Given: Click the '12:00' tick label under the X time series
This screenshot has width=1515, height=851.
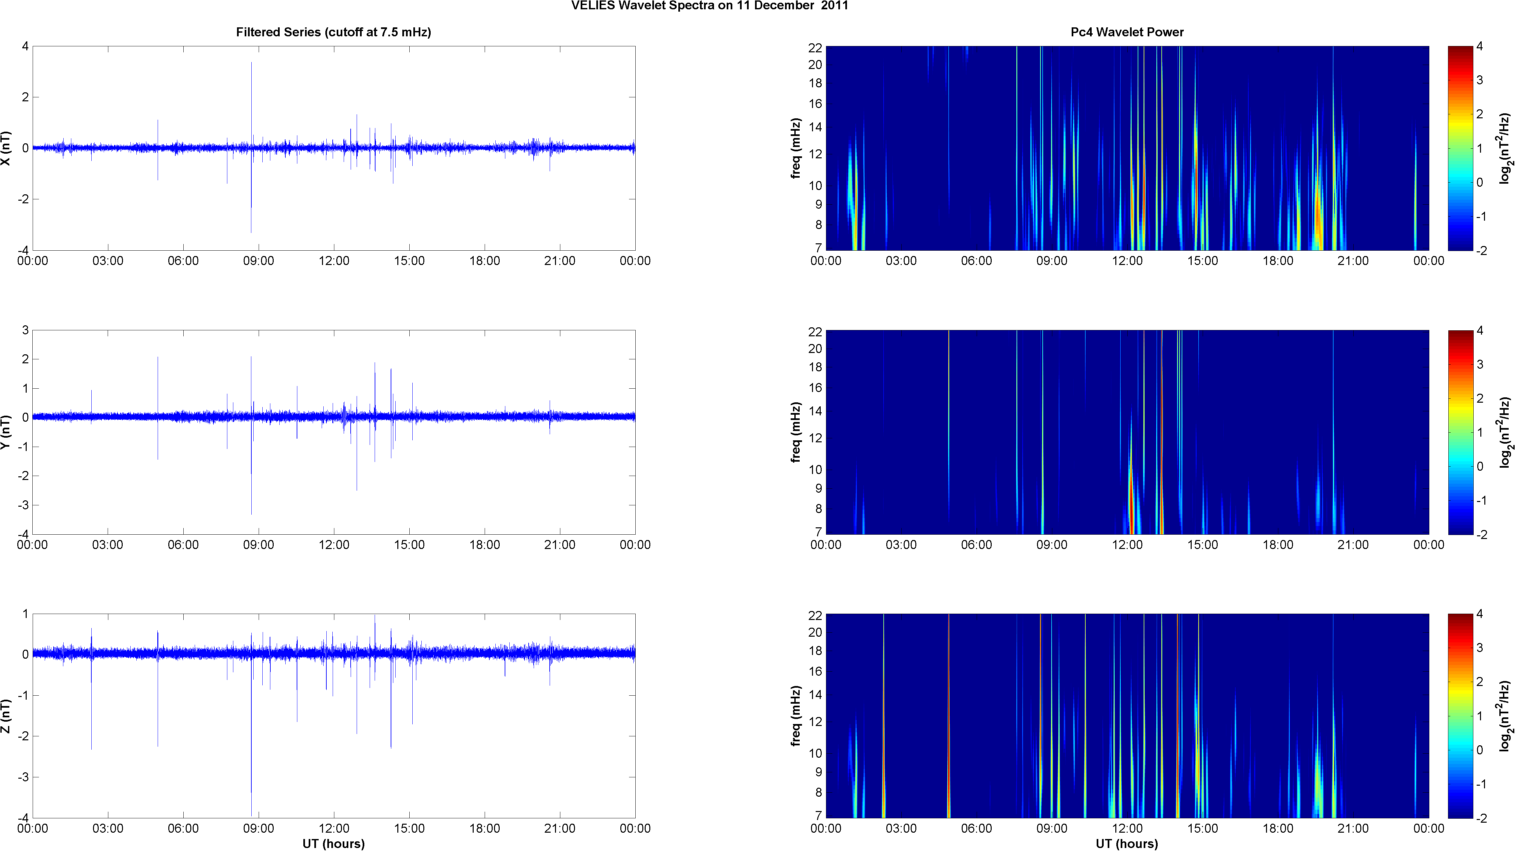Looking at the screenshot, I should point(333,261).
